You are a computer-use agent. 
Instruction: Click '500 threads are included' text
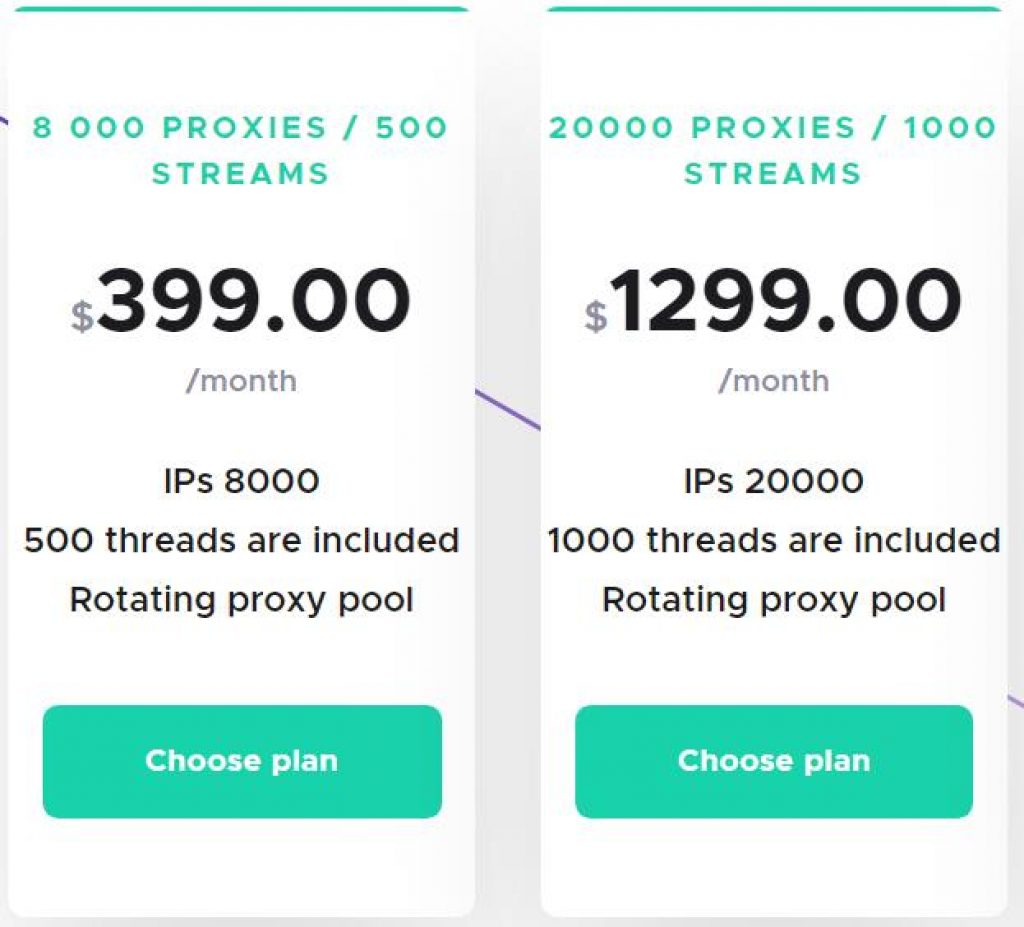click(242, 540)
